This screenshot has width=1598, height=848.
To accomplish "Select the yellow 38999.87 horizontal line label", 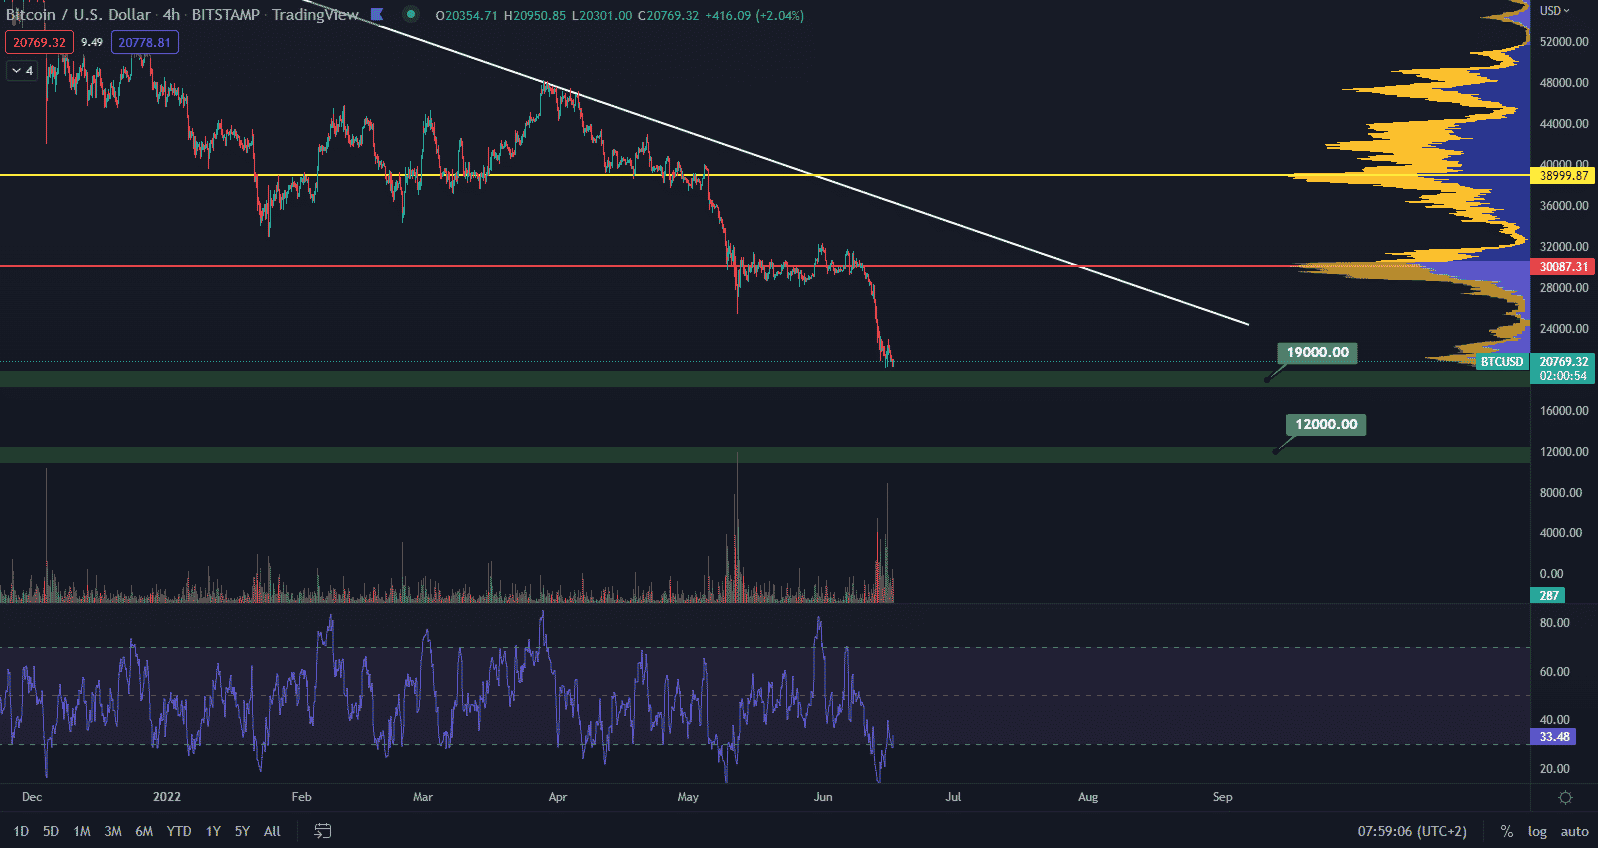I will (x=1563, y=175).
